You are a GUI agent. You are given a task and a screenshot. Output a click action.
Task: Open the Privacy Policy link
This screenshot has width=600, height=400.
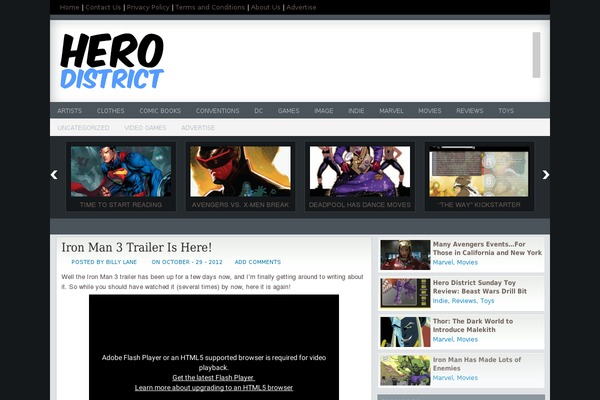[148, 7]
